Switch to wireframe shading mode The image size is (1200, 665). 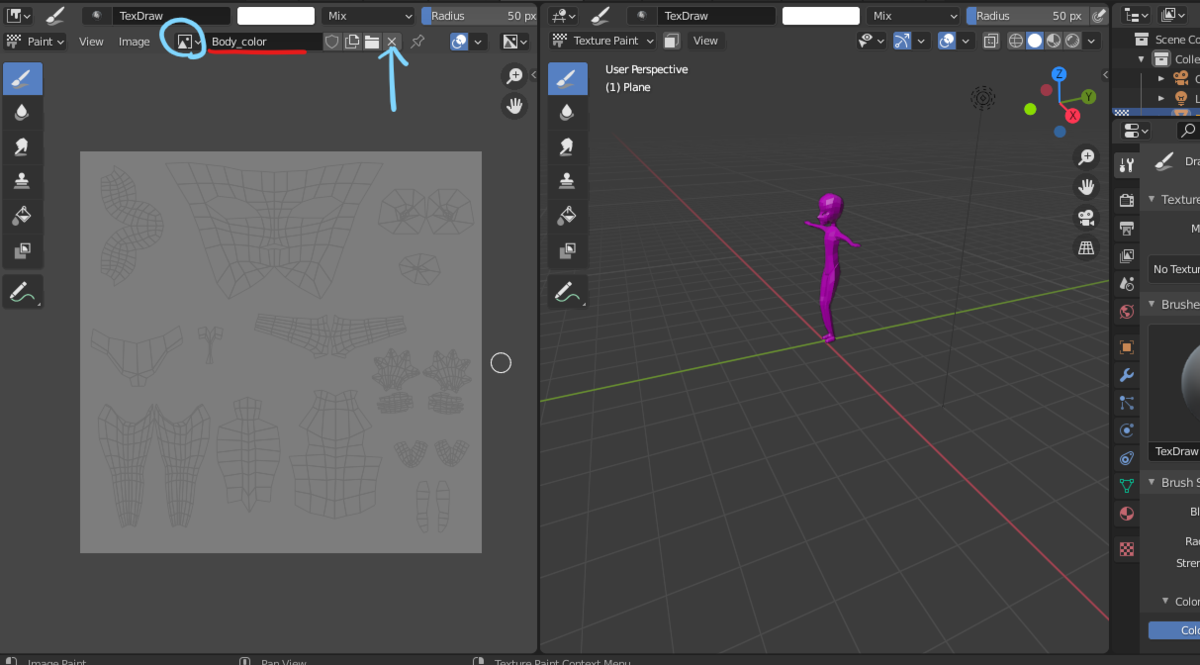pyautogui.click(x=1017, y=41)
